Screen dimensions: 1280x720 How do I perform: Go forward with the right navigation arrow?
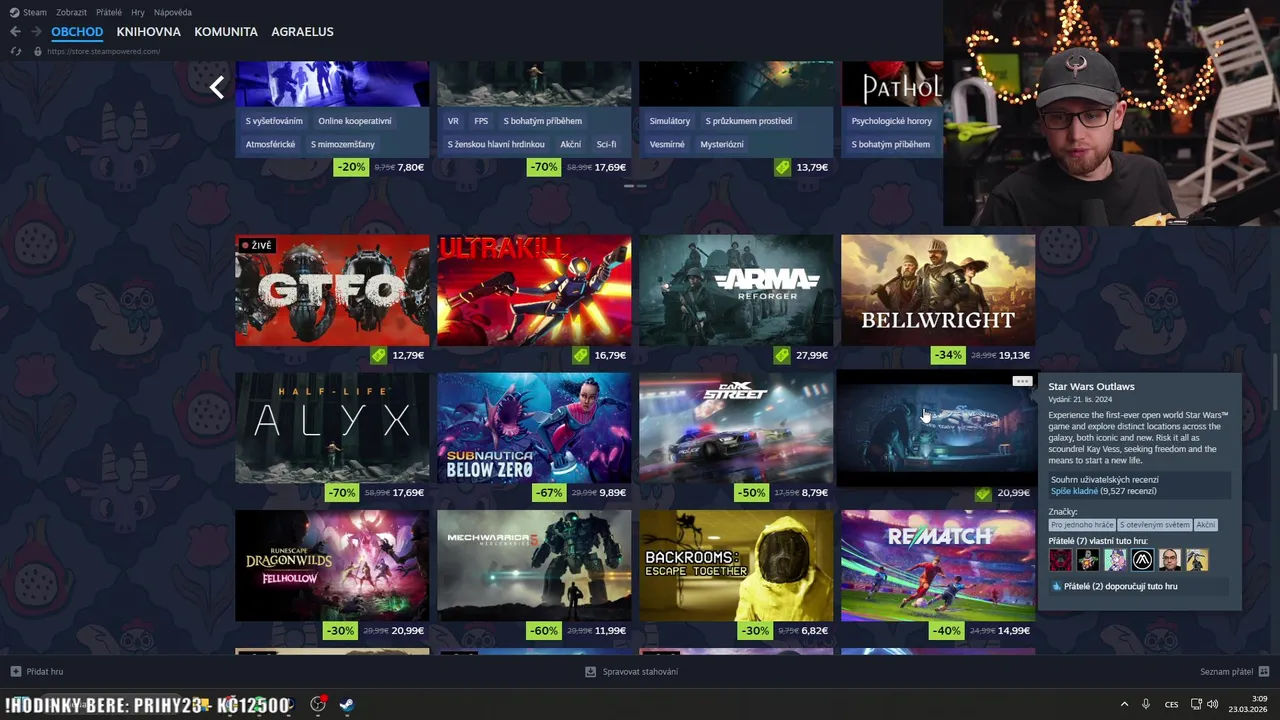pyautogui.click(x=36, y=32)
